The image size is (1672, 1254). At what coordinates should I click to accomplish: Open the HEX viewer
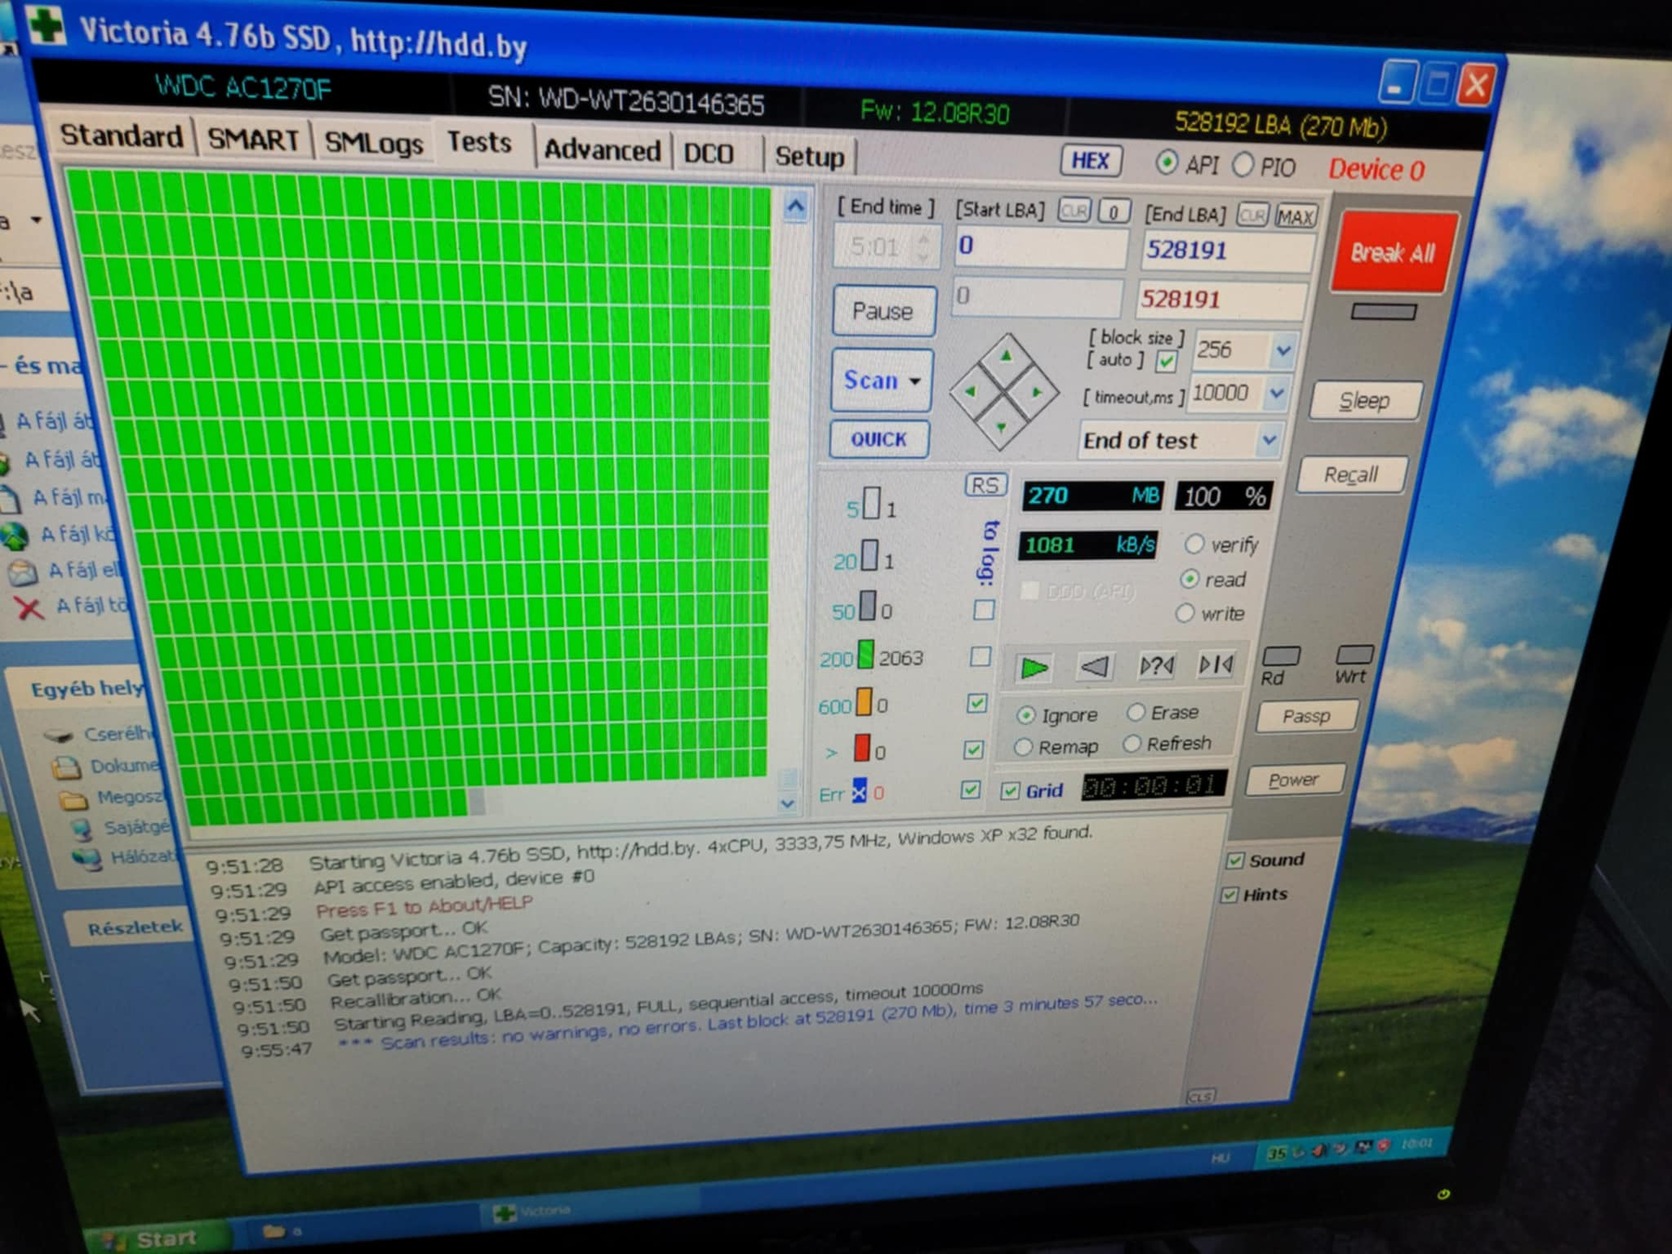click(x=1090, y=161)
